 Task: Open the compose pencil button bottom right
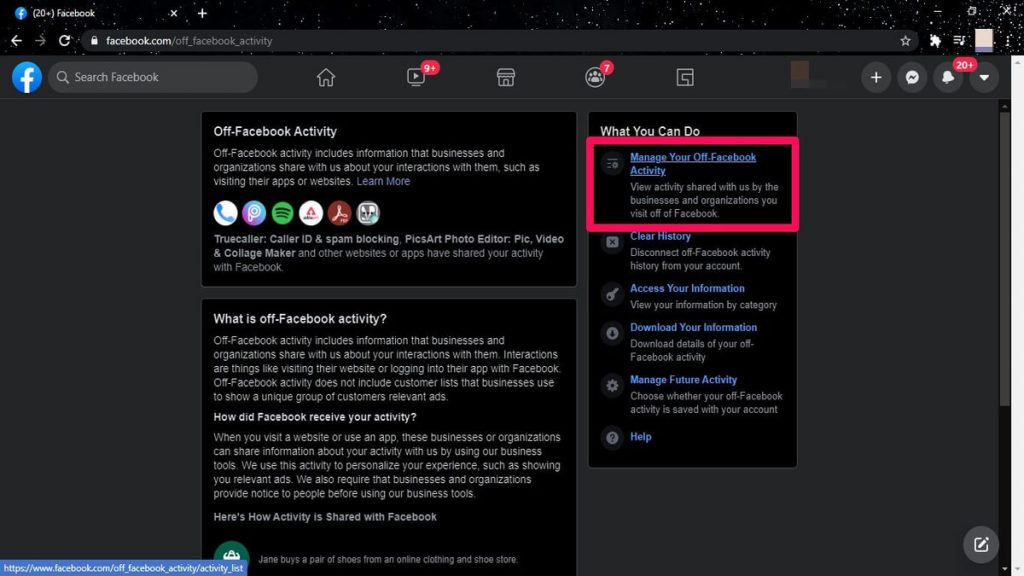pyautogui.click(x=980, y=544)
